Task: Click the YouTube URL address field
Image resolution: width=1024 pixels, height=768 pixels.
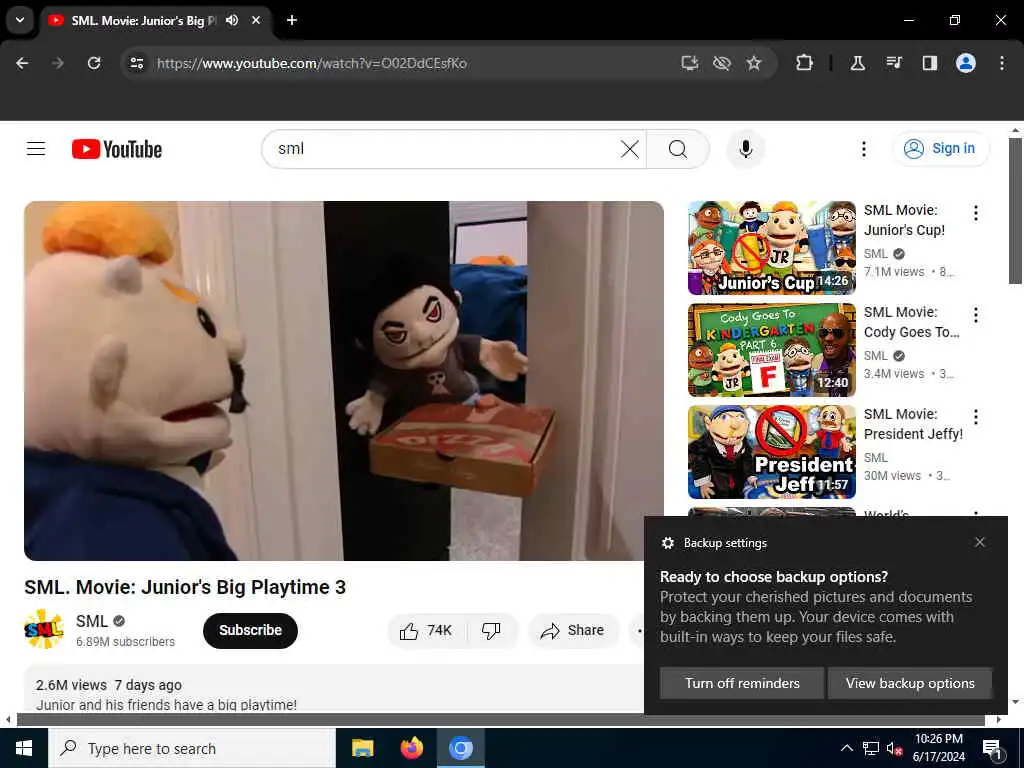Action: point(312,63)
